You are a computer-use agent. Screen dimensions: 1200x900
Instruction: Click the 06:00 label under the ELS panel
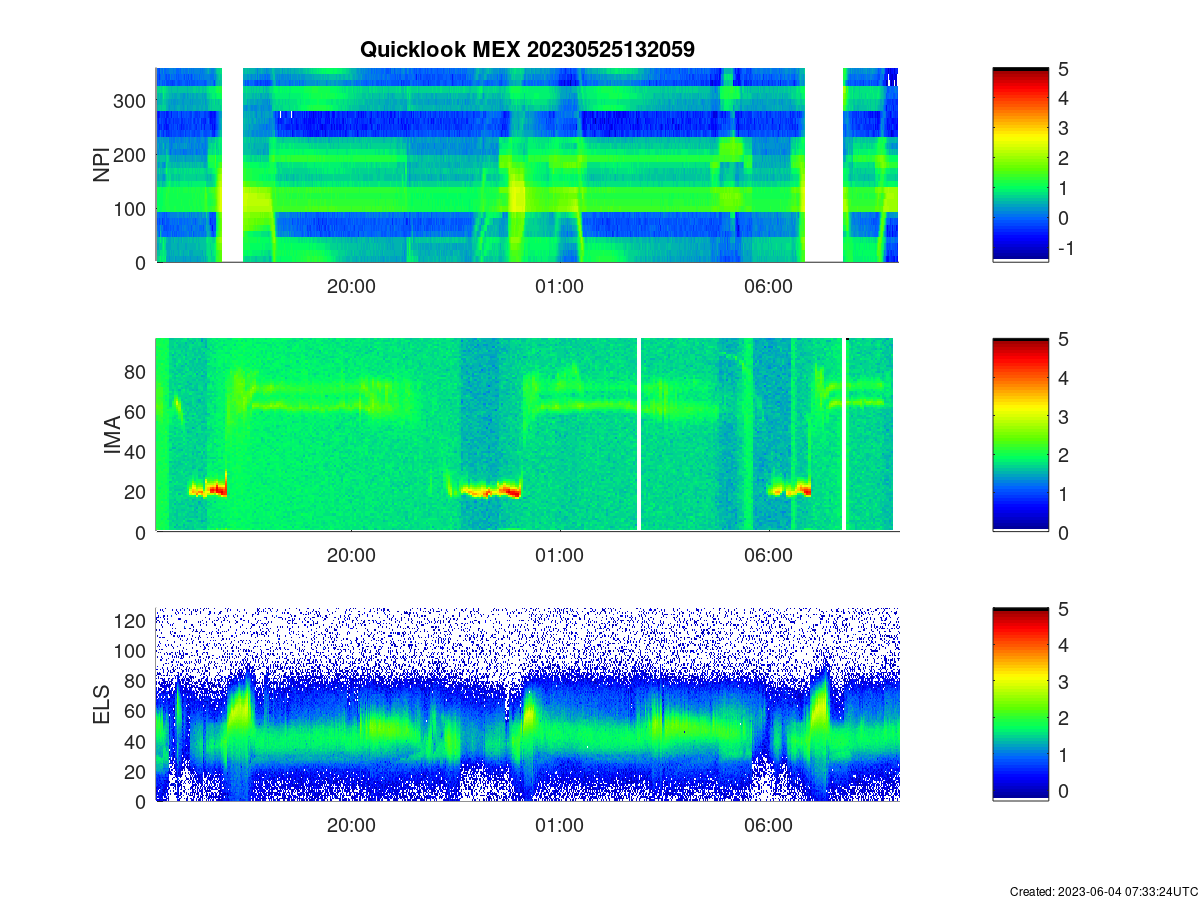pos(768,825)
